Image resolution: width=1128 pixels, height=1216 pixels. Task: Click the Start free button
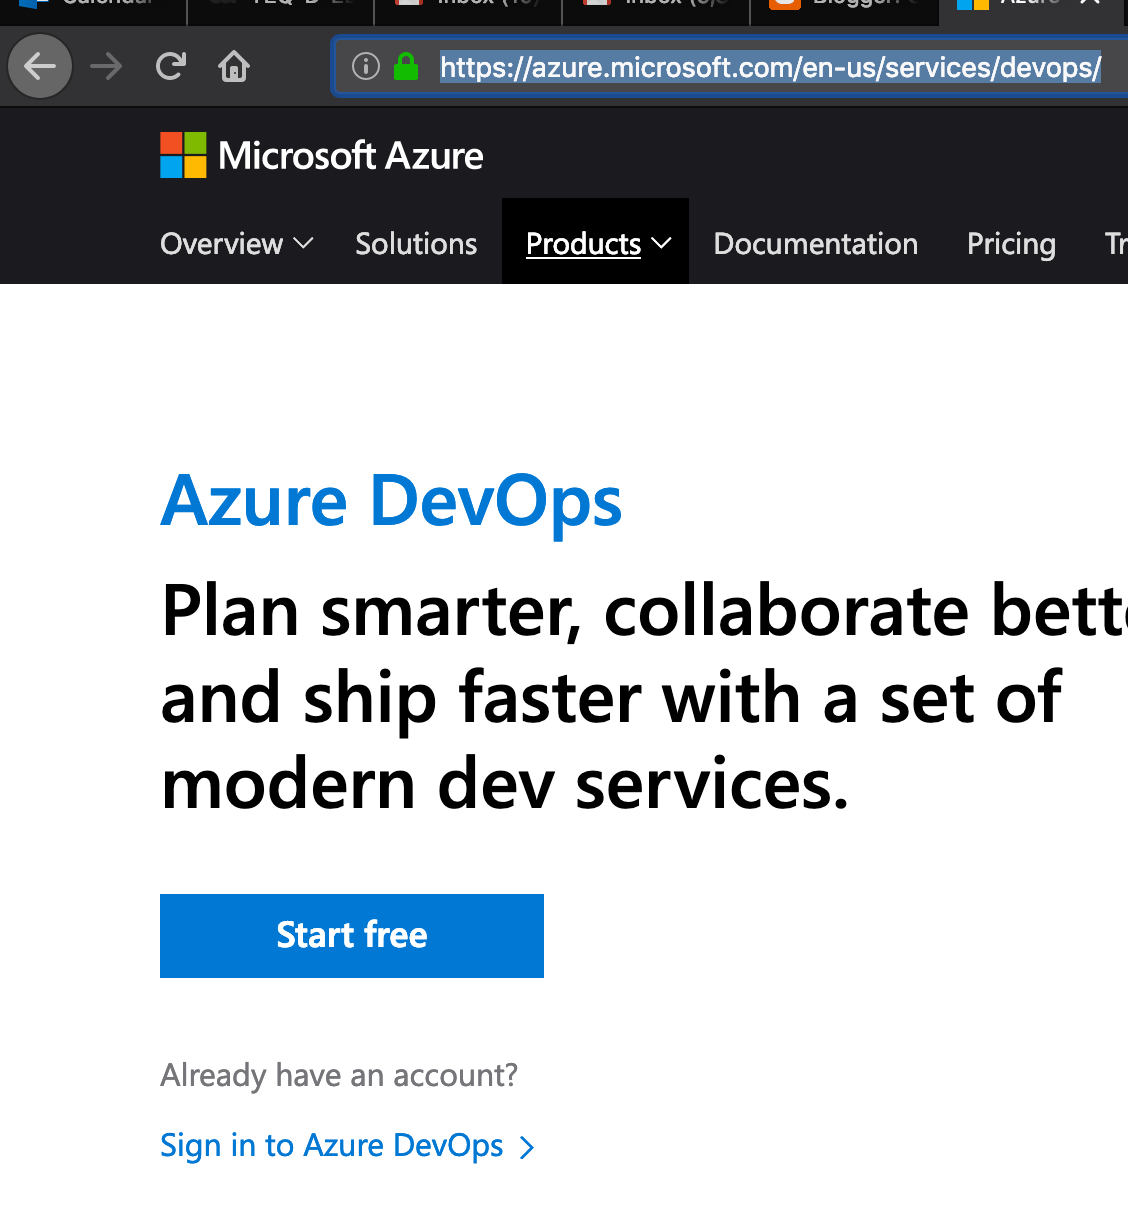[x=351, y=935]
